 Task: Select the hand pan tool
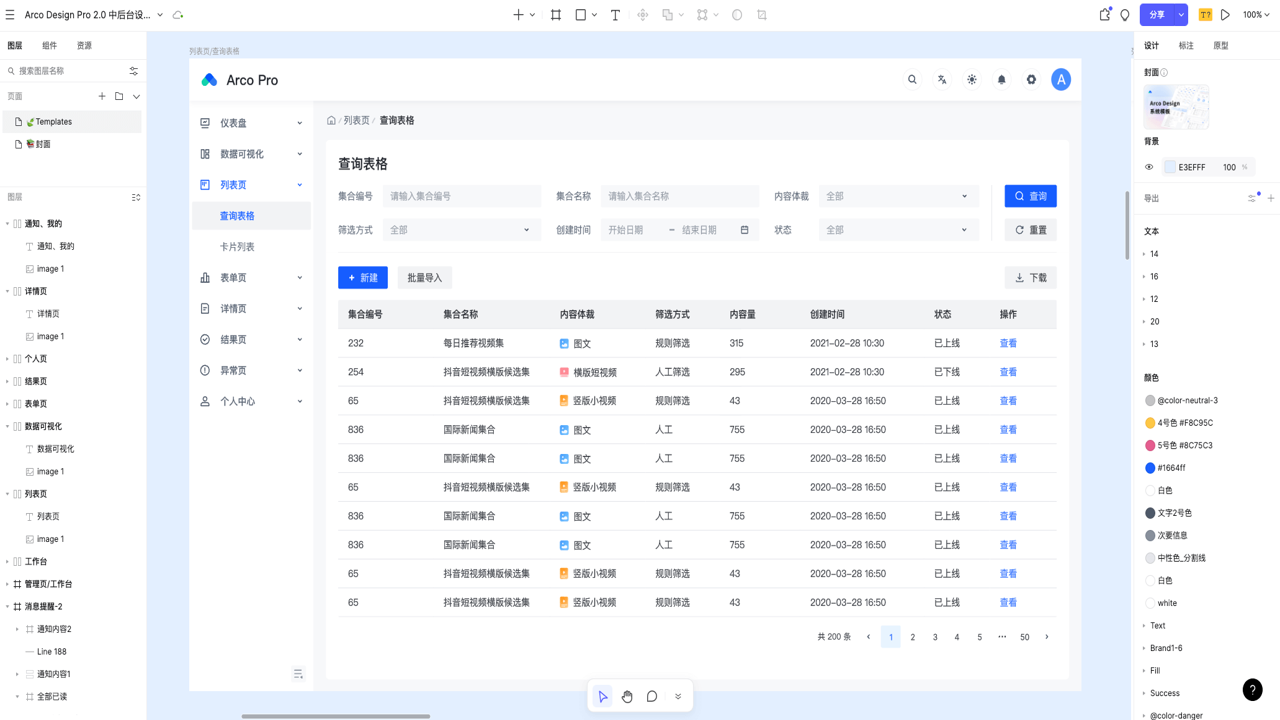pyautogui.click(x=627, y=697)
